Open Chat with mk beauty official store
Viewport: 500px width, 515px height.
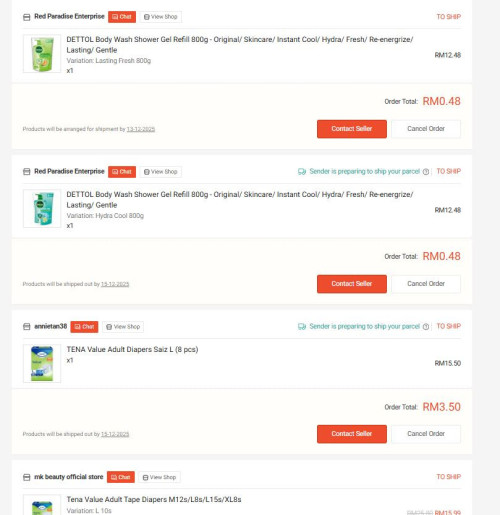121,477
